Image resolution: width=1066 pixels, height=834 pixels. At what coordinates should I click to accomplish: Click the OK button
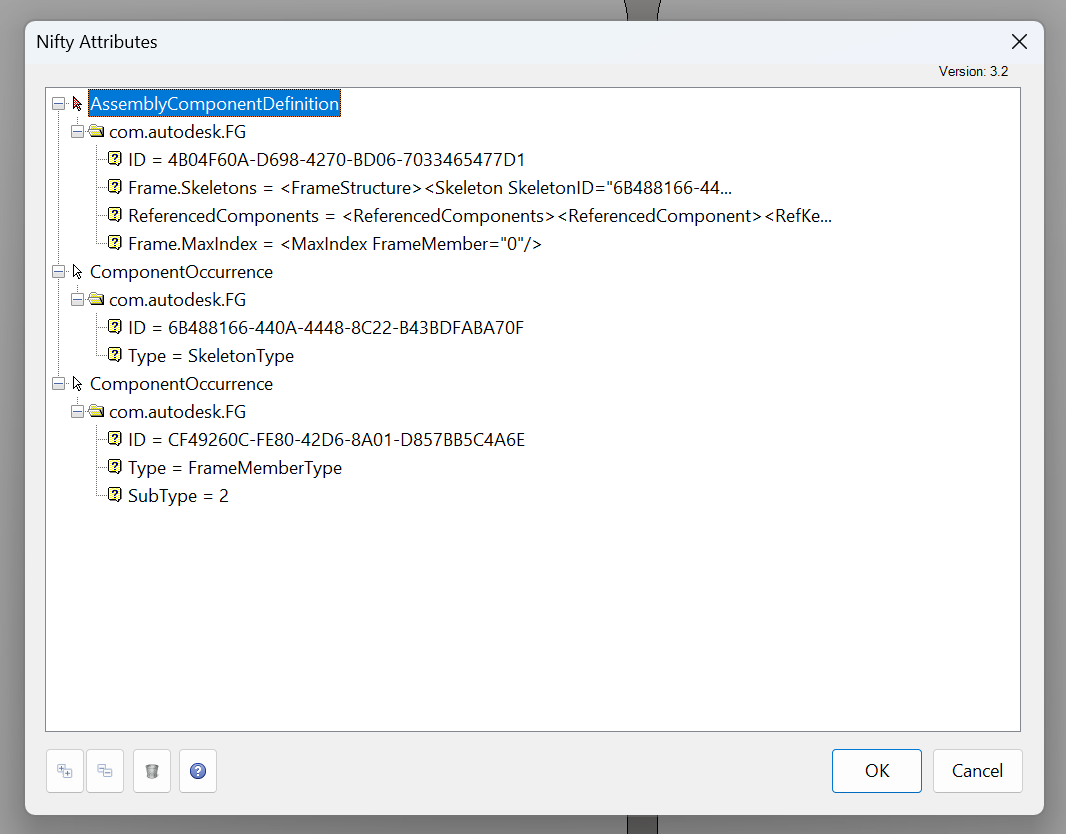(876, 771)
